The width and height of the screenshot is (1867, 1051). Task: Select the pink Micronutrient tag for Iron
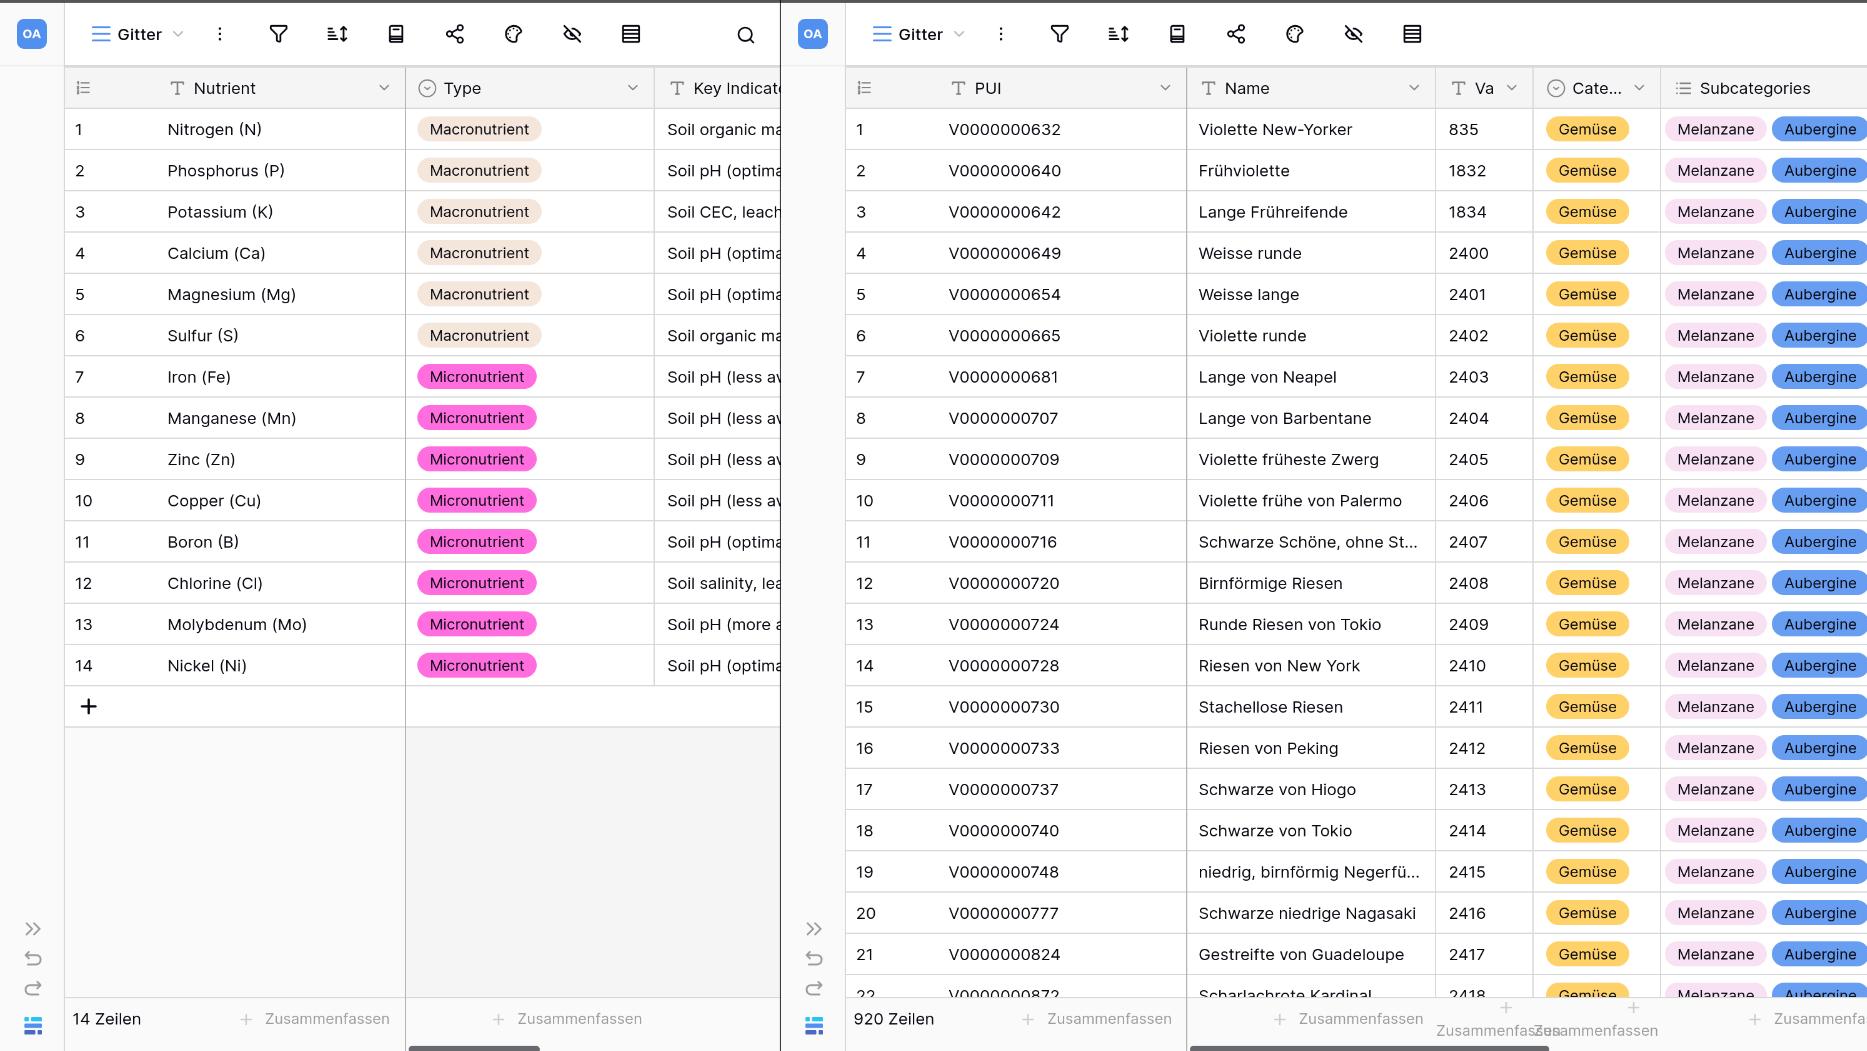[477, 377]
